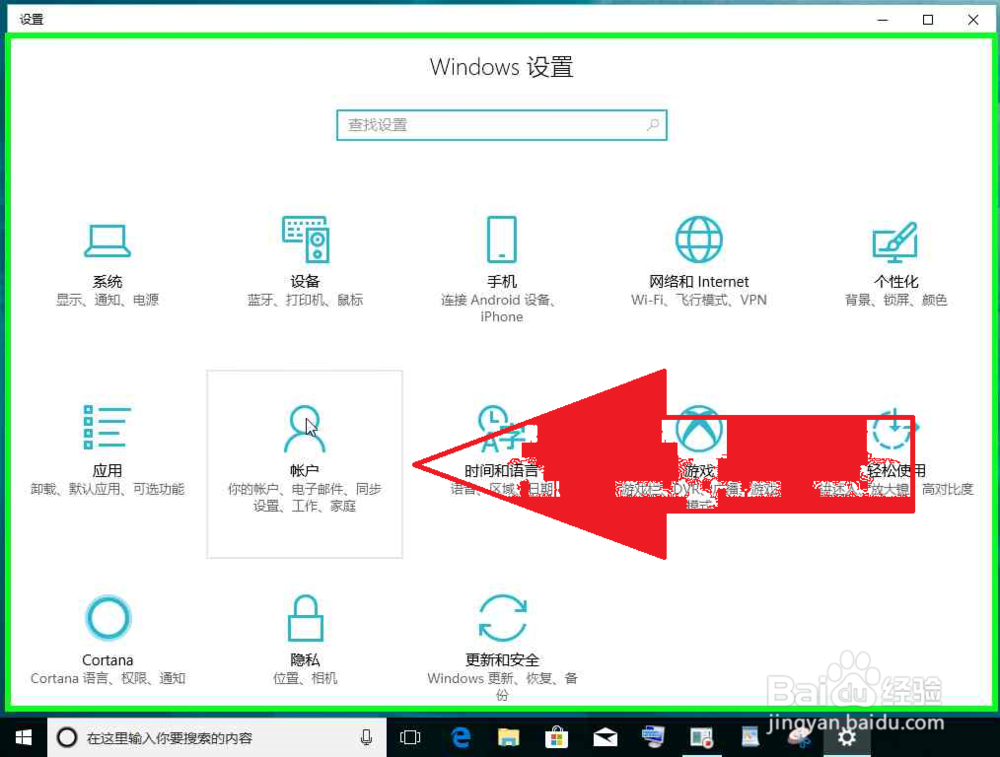This screenshot has width=1000, height=757.
Task: Click the Snipping Tool scissors taskbar icon
Action: 798,738
